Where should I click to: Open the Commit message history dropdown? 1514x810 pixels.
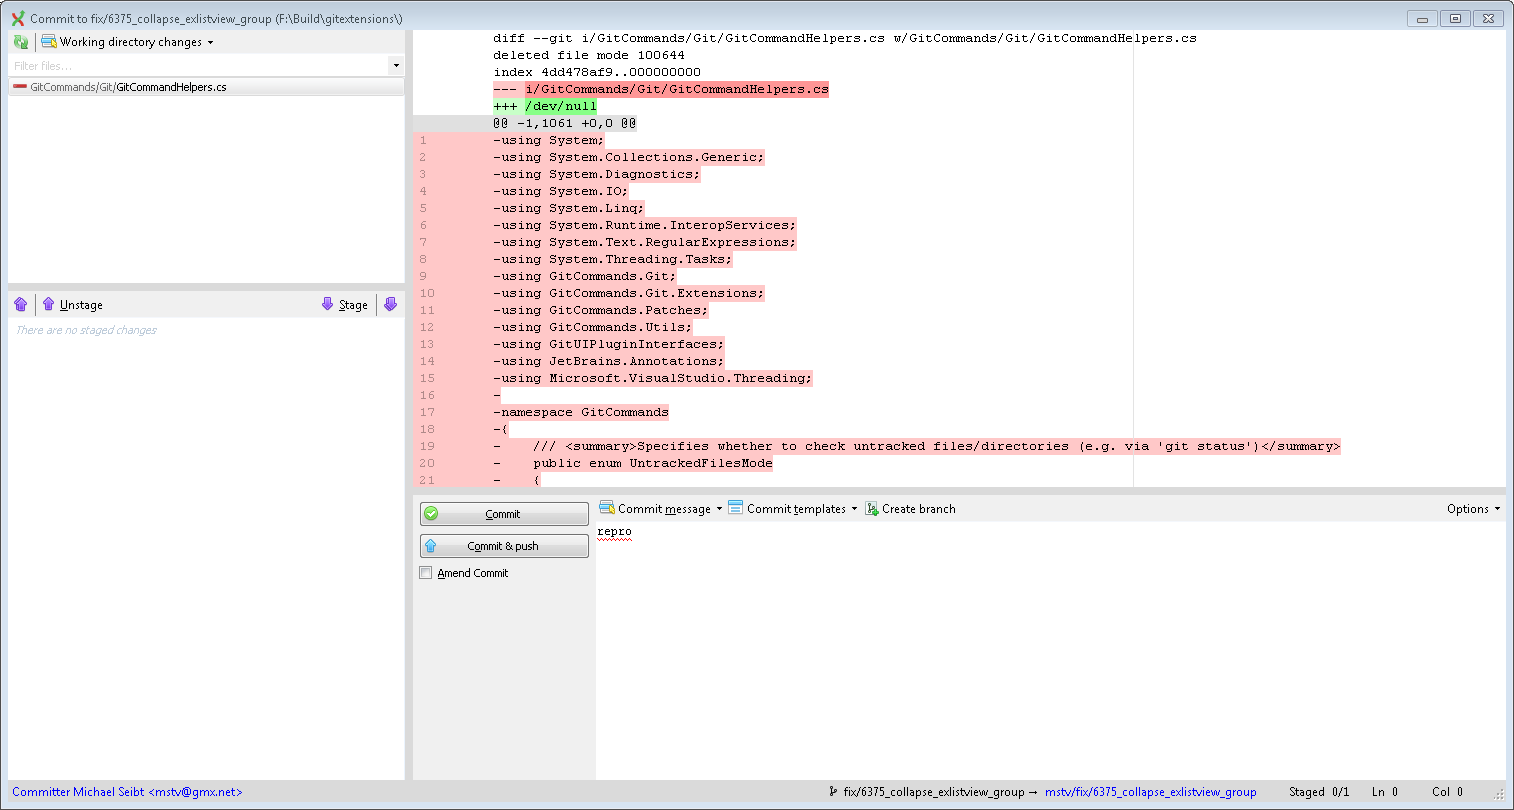(720, 508)
